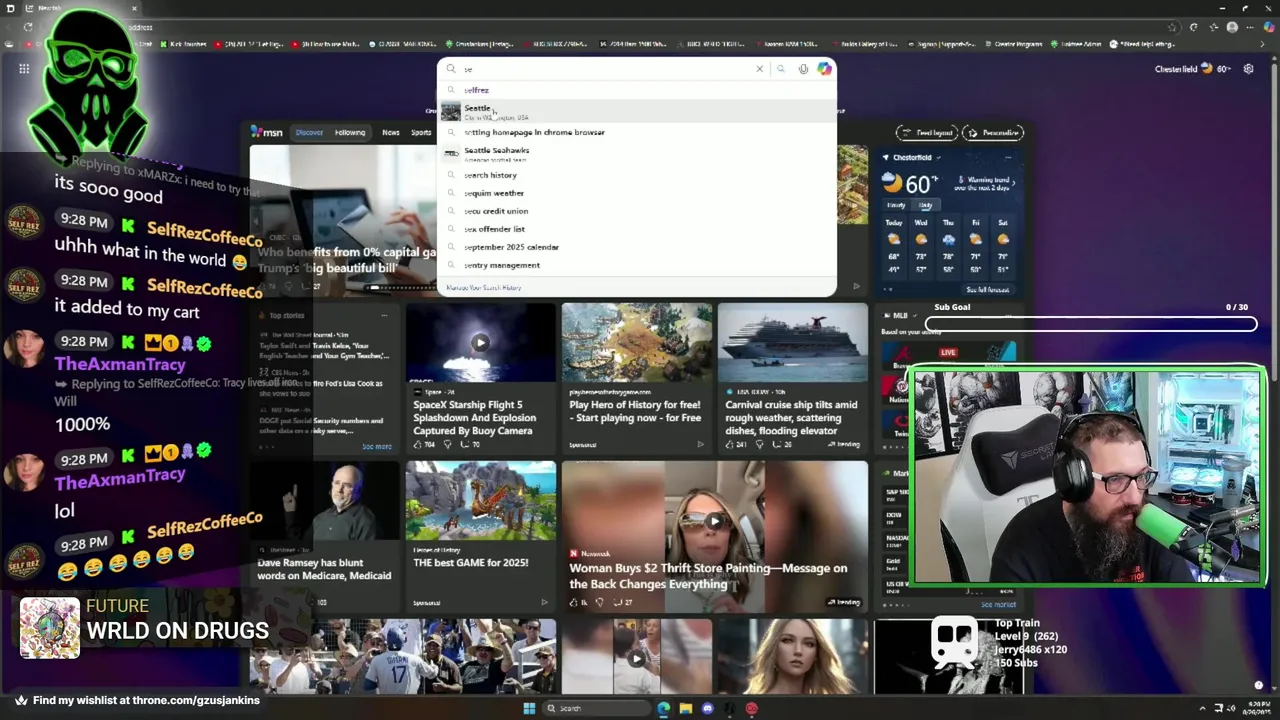The image size is (1280, 720).
Task: Expand the warming trend alert arrow
Action: [1013, 183]
